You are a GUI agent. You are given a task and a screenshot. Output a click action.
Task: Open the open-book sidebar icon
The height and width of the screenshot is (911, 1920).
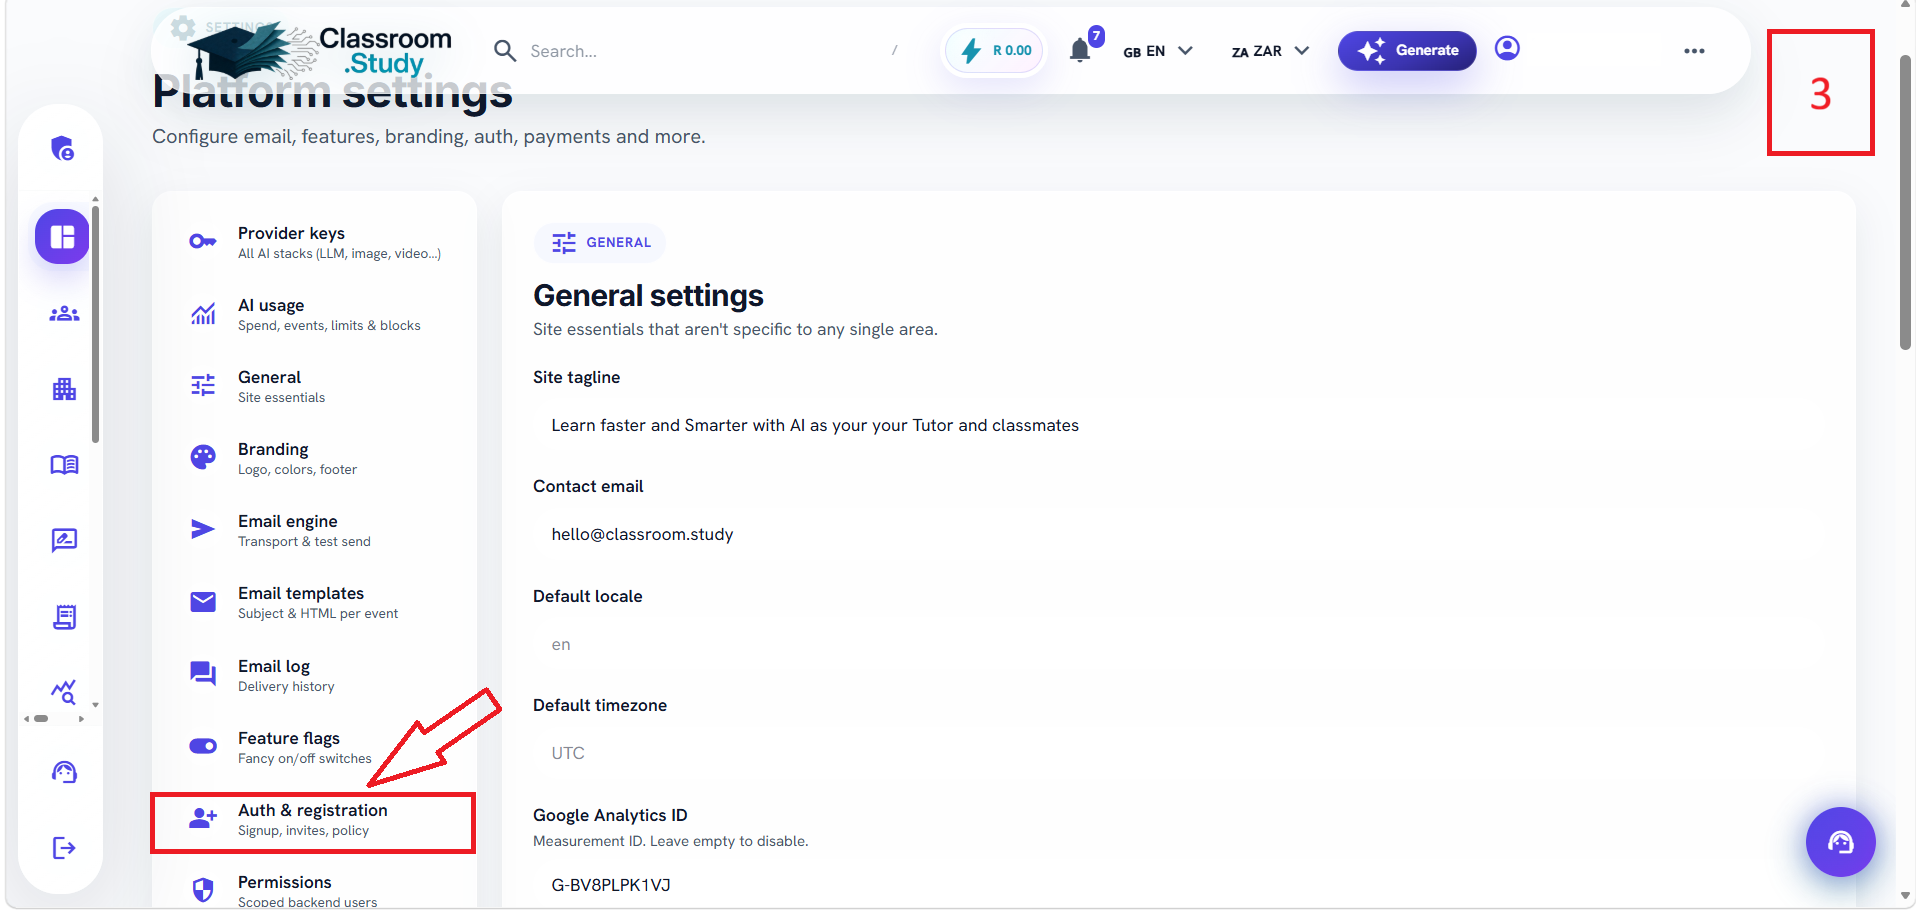[x=64, y=465]
